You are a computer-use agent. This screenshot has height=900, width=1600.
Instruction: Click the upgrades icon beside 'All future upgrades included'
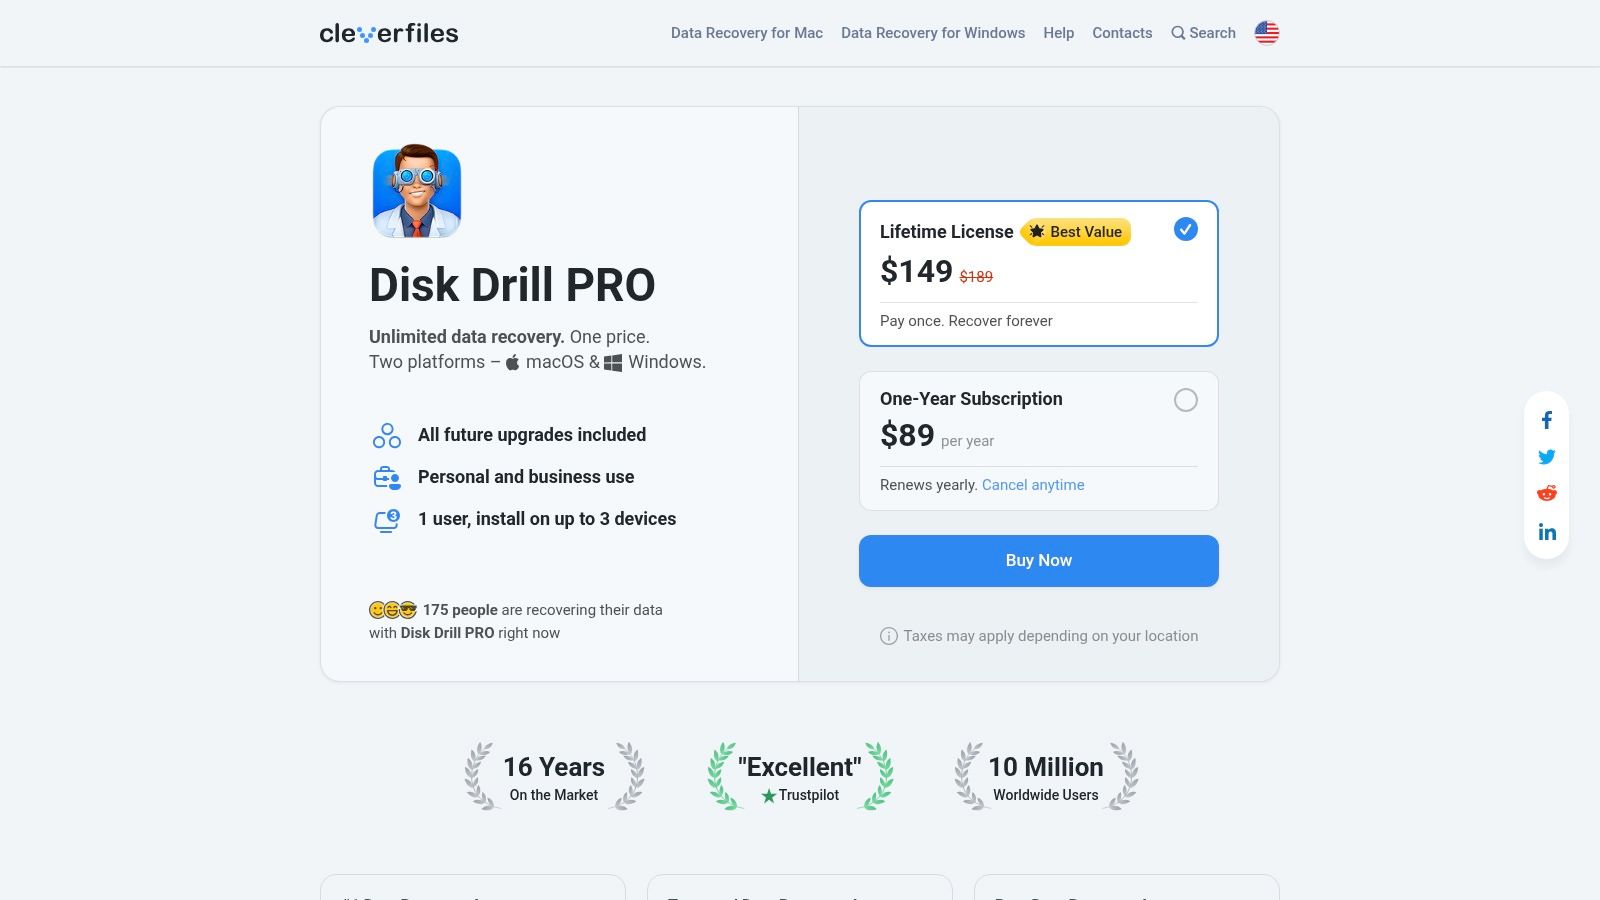tap(387, 435)
